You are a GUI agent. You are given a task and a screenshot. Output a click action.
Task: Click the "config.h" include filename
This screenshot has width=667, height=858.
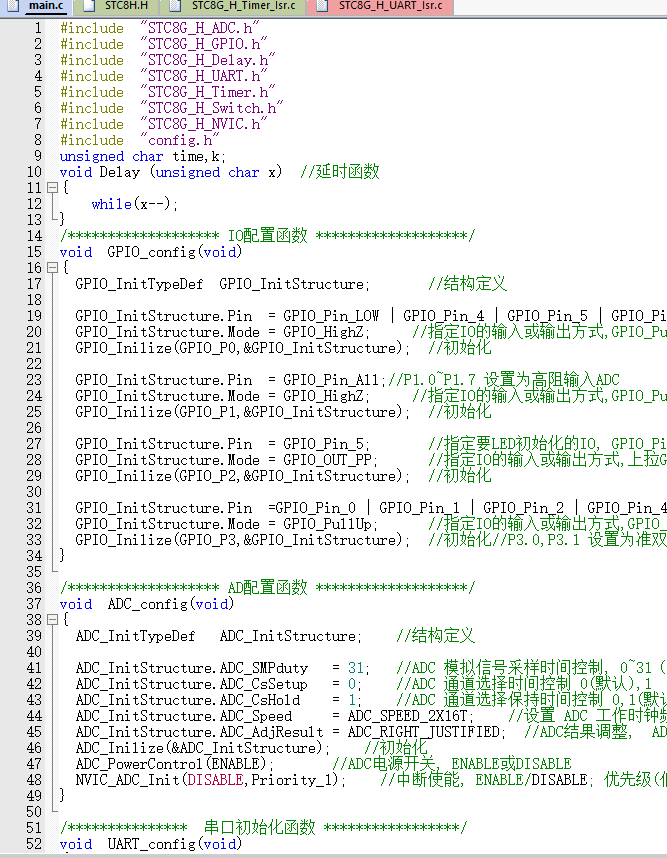click(x=179, y=140)
